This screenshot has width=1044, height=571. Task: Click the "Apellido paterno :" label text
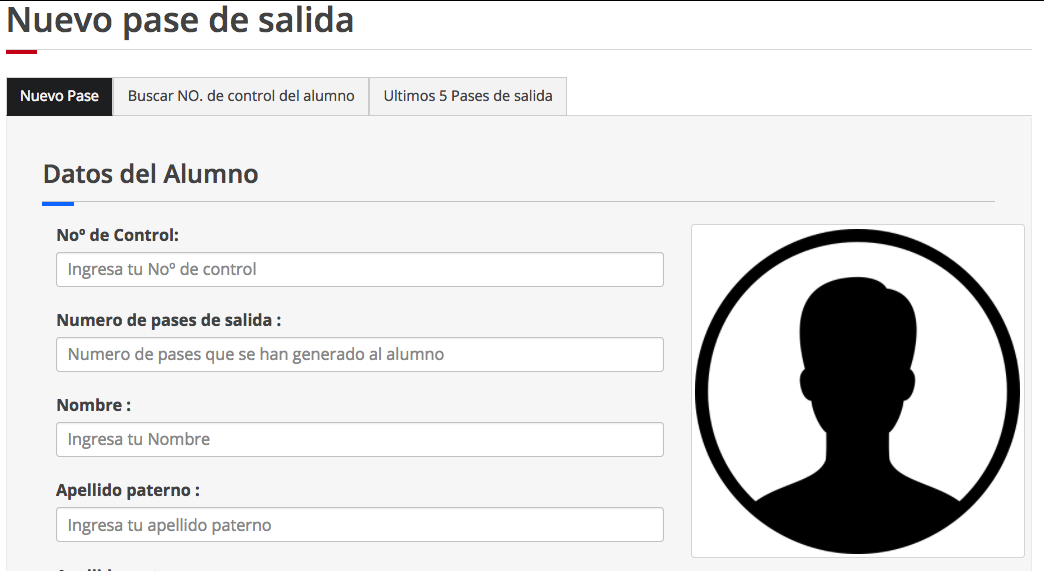[x=128, y=490]
